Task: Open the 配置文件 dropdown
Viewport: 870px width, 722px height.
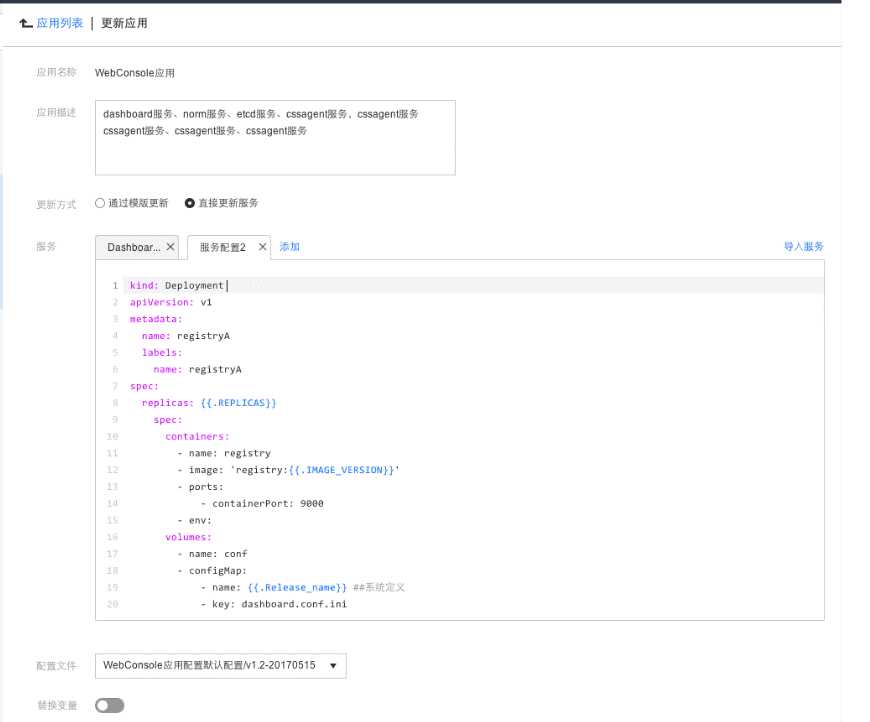Action: pos(221,665)
